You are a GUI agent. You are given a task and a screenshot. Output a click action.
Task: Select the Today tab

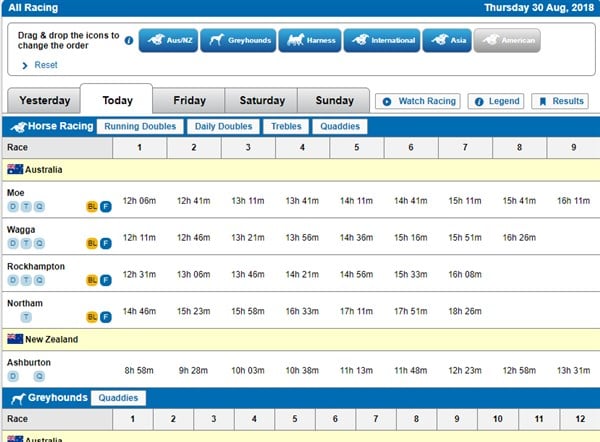tap(117, 100)
